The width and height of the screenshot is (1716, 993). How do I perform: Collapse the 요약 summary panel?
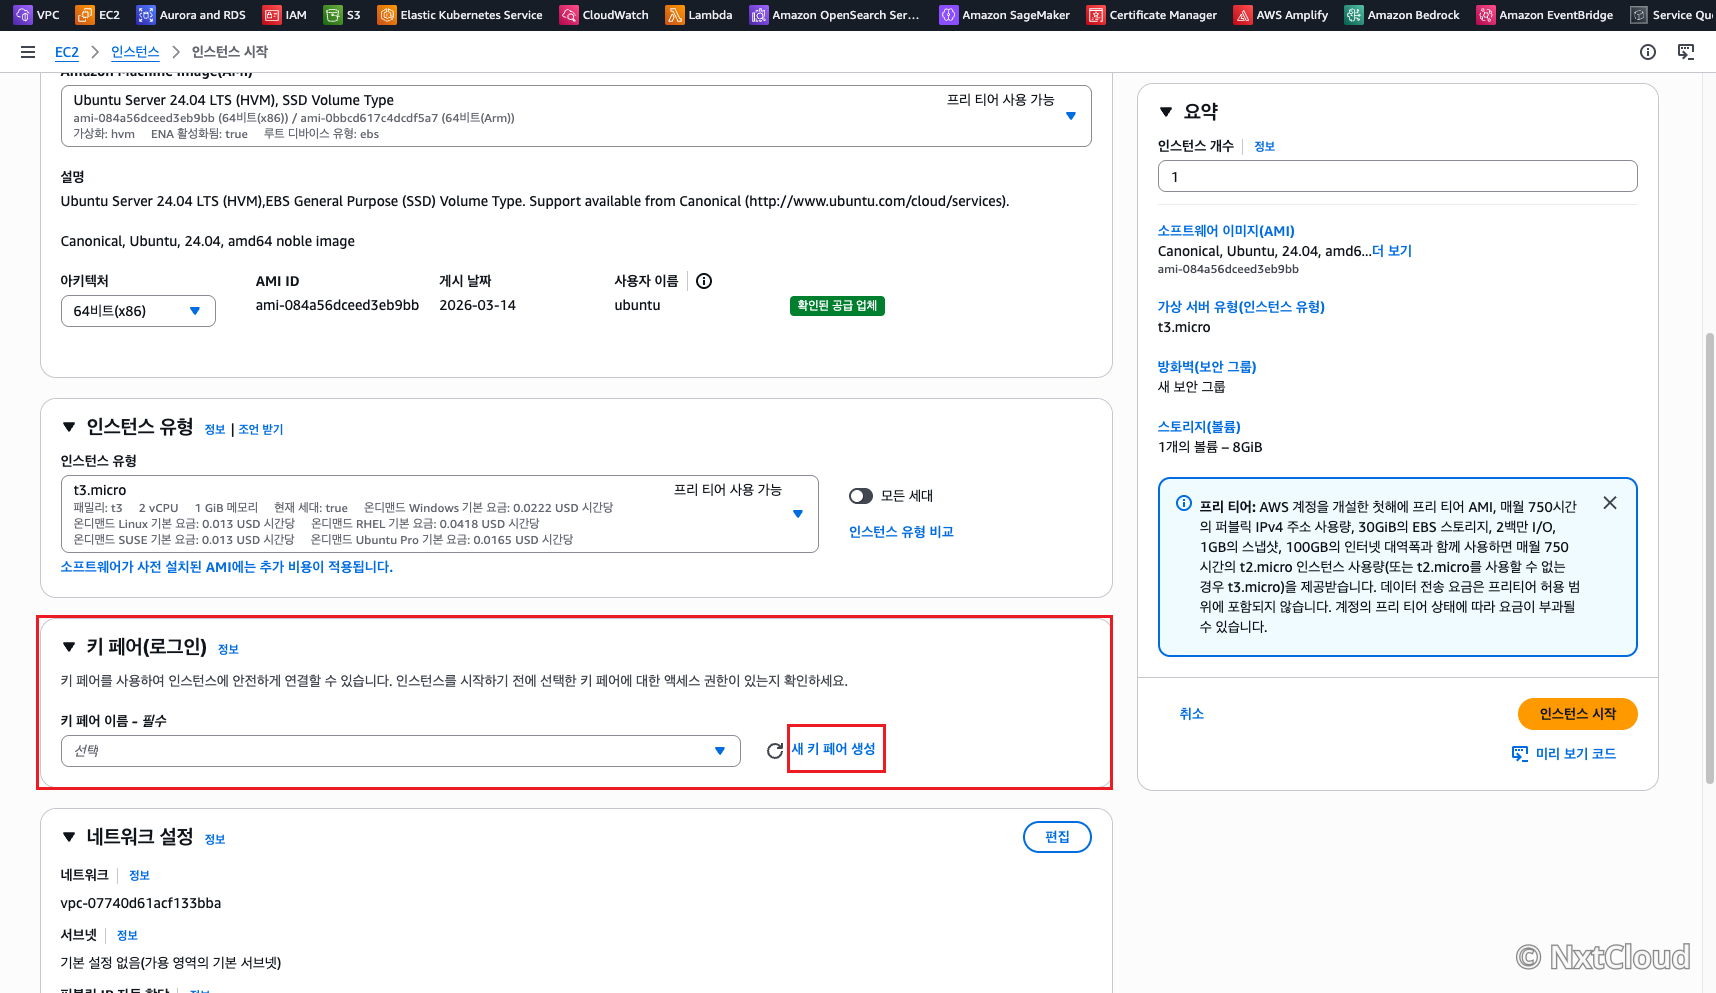1166,112
